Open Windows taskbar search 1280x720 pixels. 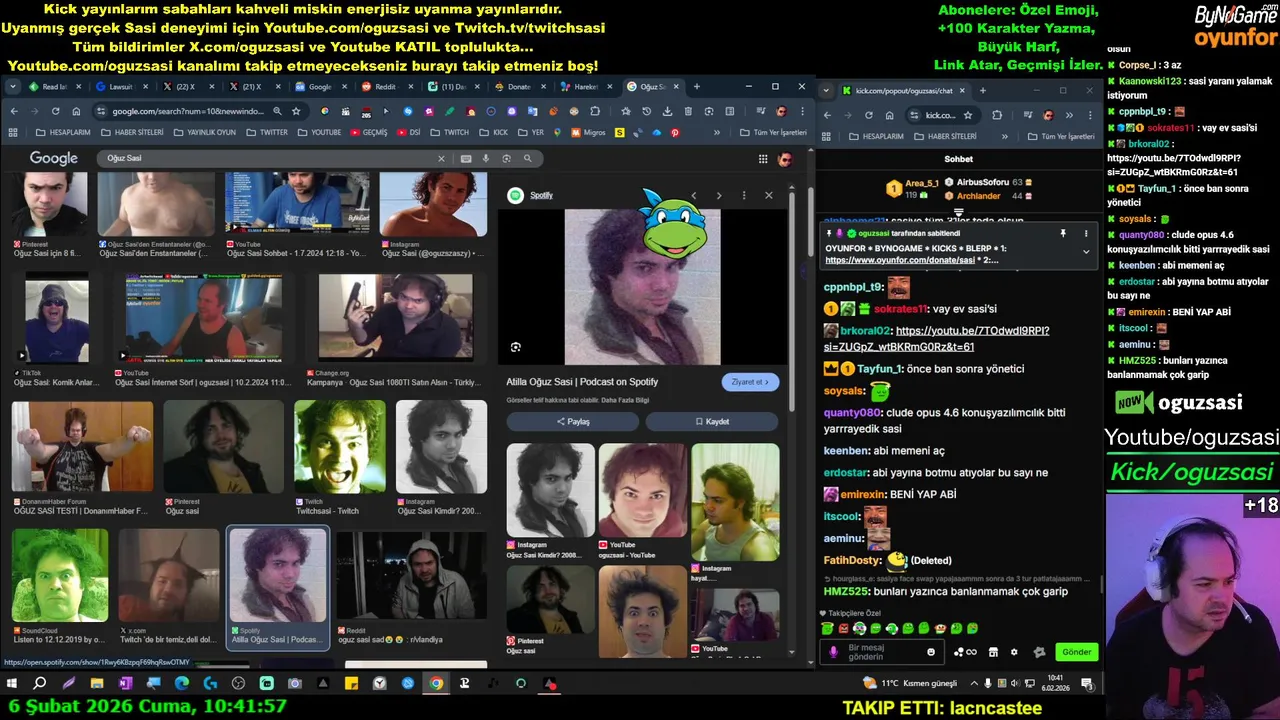click(x=40, y=684)
